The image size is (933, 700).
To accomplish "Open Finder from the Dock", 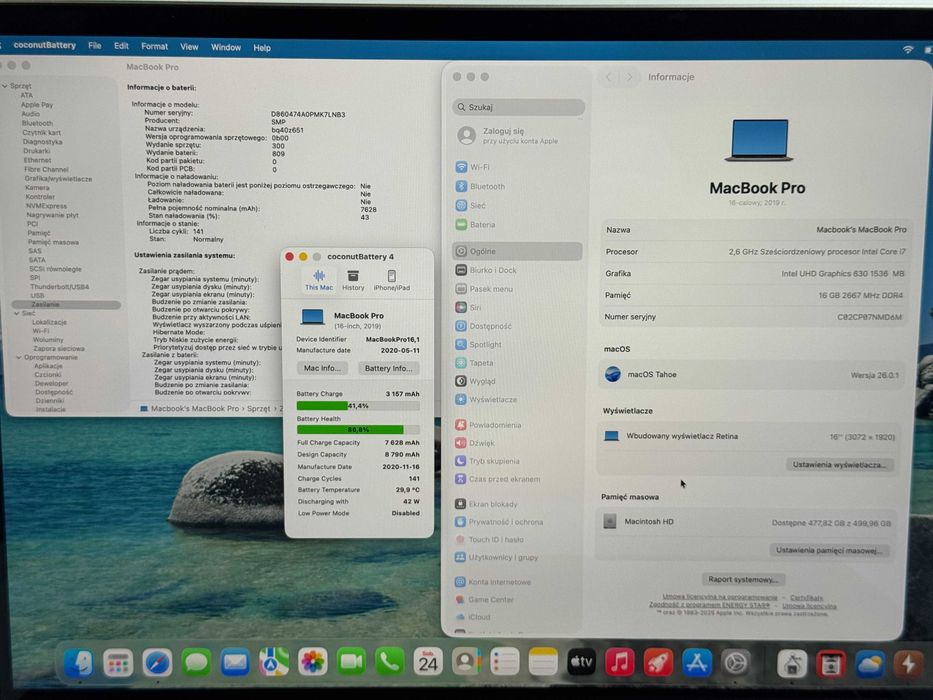I will 79,663.
